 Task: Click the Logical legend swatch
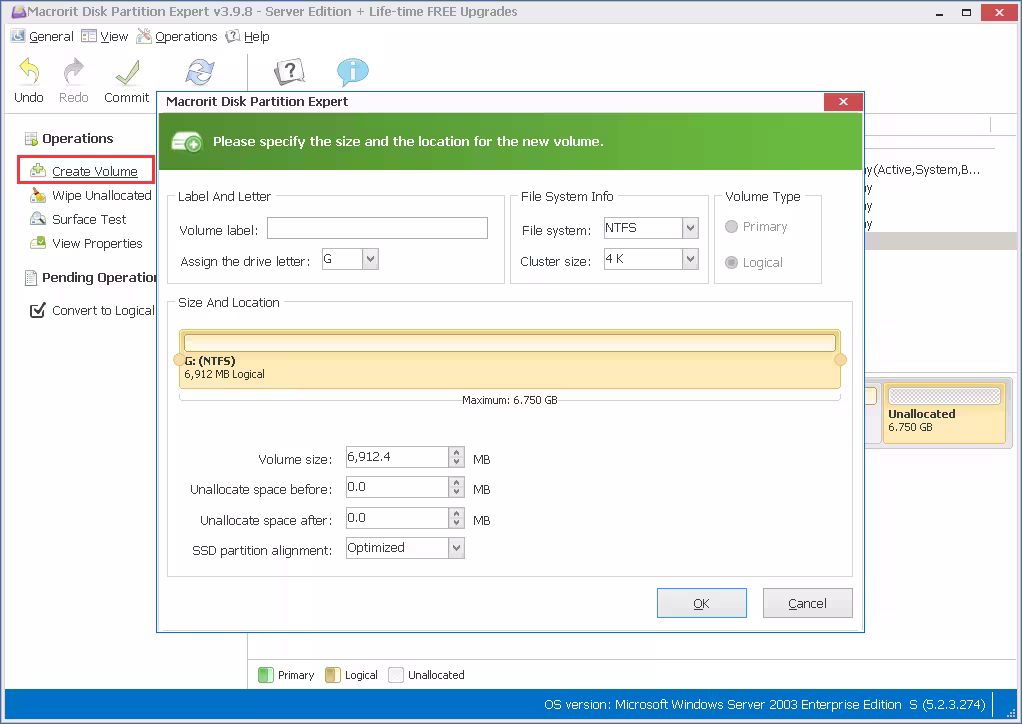tap(332, 675)
